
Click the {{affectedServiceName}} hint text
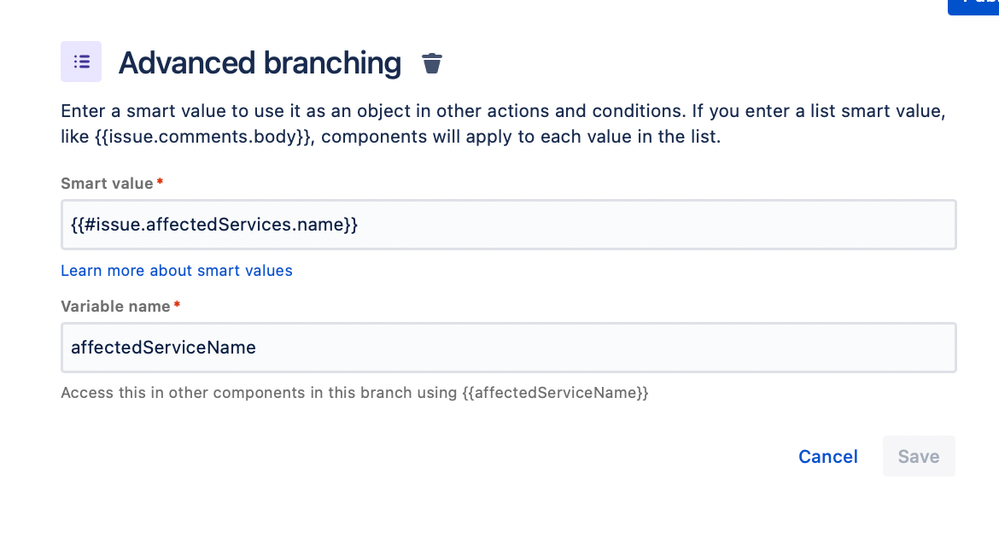pyautogui.click(x=556, y=393)
